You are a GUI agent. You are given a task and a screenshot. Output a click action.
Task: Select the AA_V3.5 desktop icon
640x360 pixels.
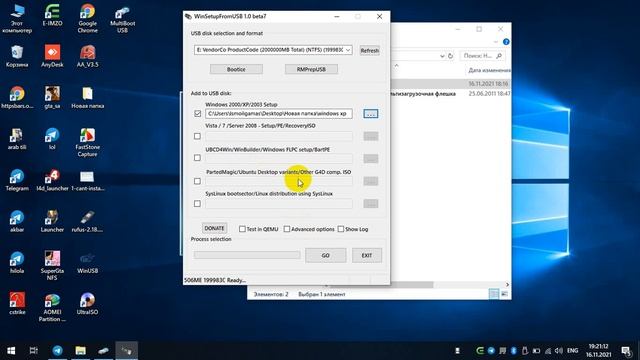tap(87, 56)
